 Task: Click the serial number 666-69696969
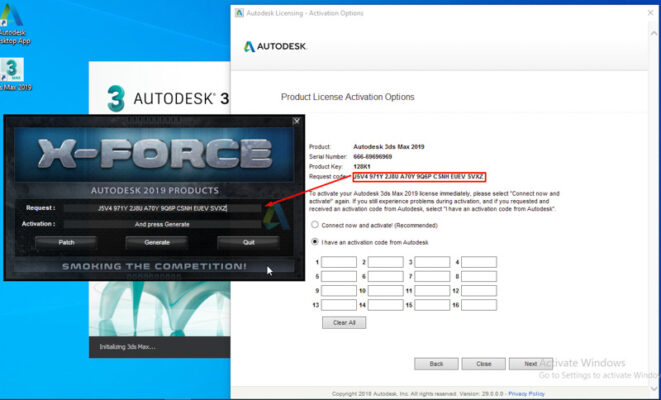click(373, 157)
